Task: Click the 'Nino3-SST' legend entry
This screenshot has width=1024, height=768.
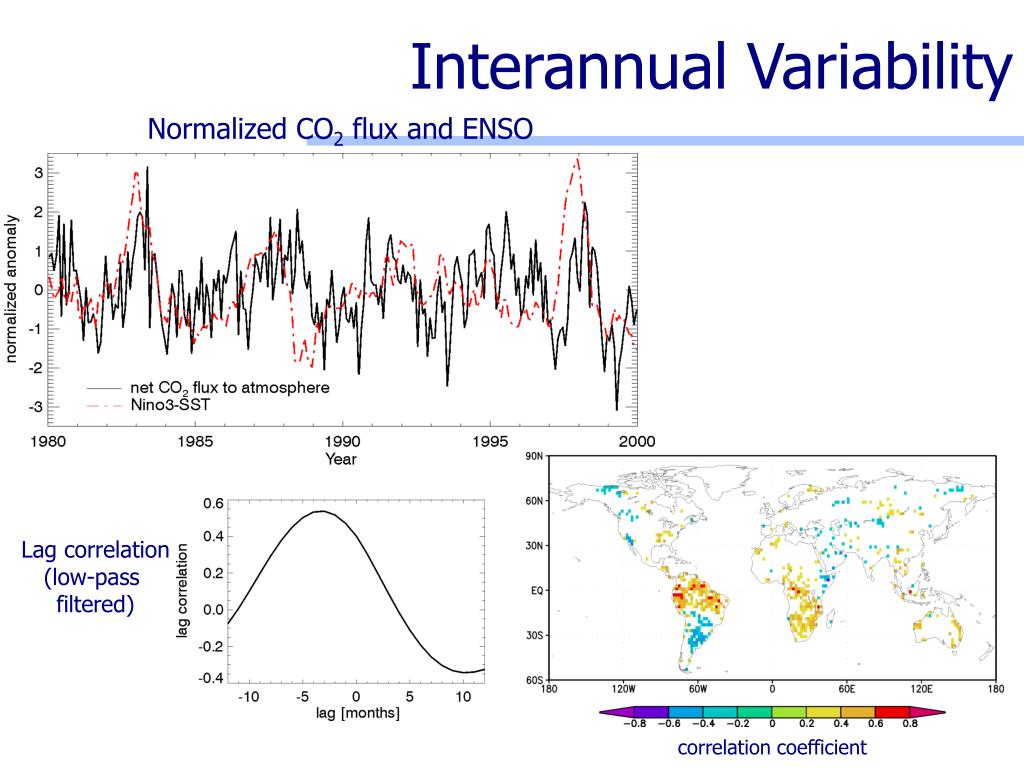Action: (170, 405)
